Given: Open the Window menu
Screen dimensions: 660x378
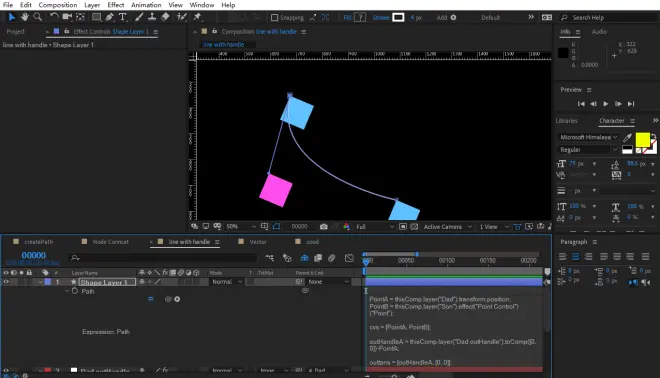Looking at the screenshot, I should coord(202,5).
